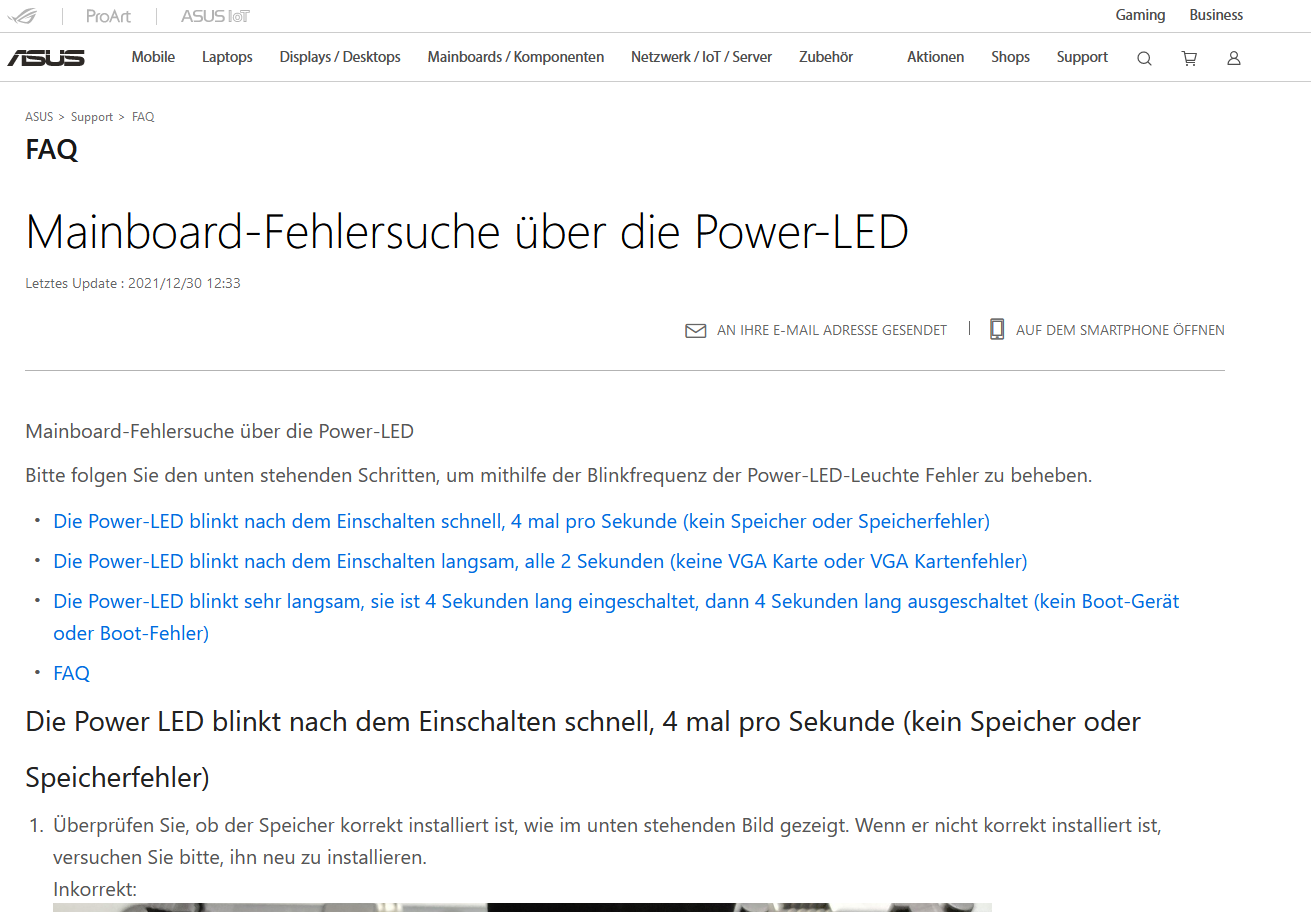Open the Laptops menu
1311x912 pixels.
click(x=227, y=57)
